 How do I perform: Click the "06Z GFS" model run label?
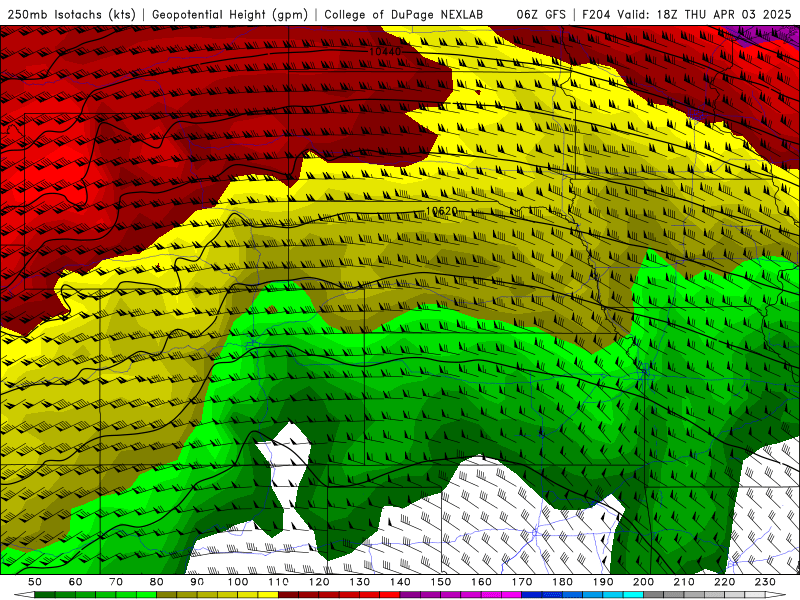coord(541,14)
